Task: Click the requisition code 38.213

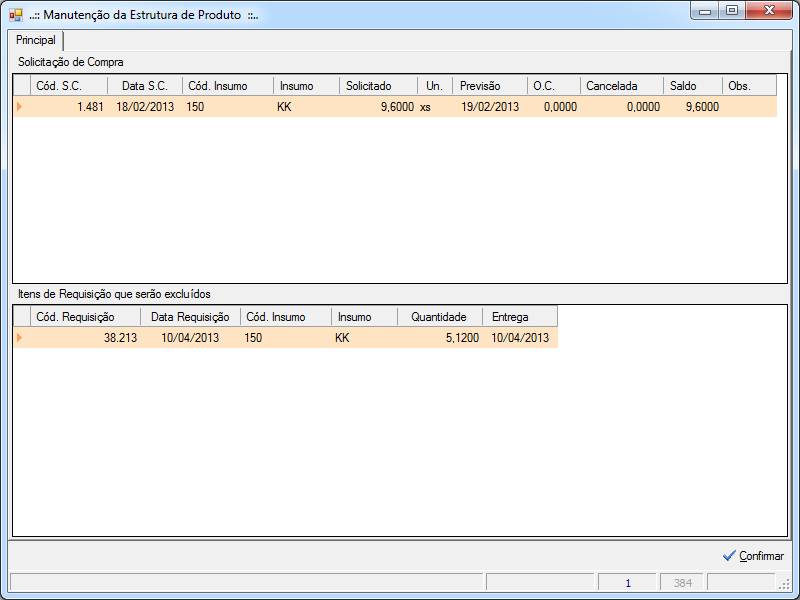Action: click(x=85, y=338)
